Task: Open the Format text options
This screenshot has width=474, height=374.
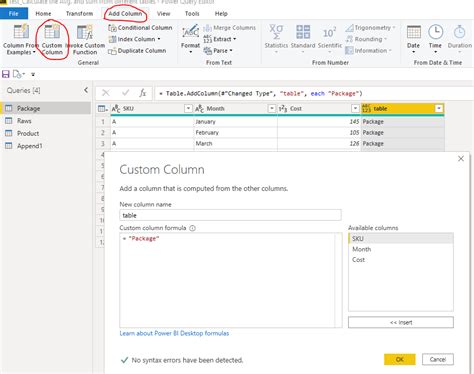Action: (190, 39)
